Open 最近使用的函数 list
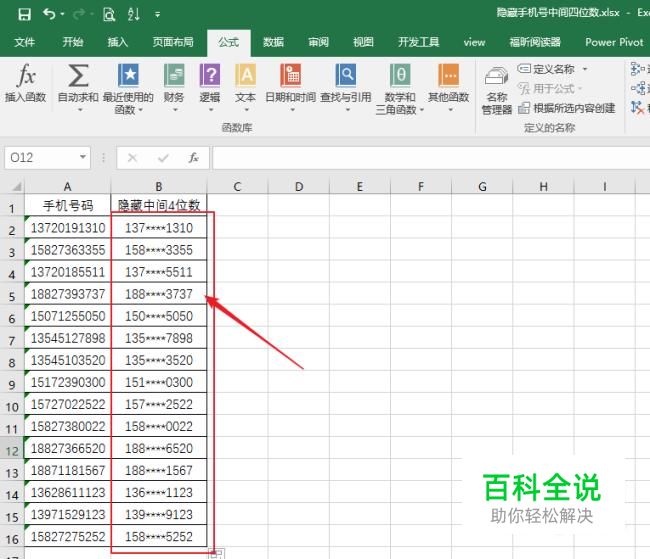Screen dimensions: 650x559 [x=128, y=88]
